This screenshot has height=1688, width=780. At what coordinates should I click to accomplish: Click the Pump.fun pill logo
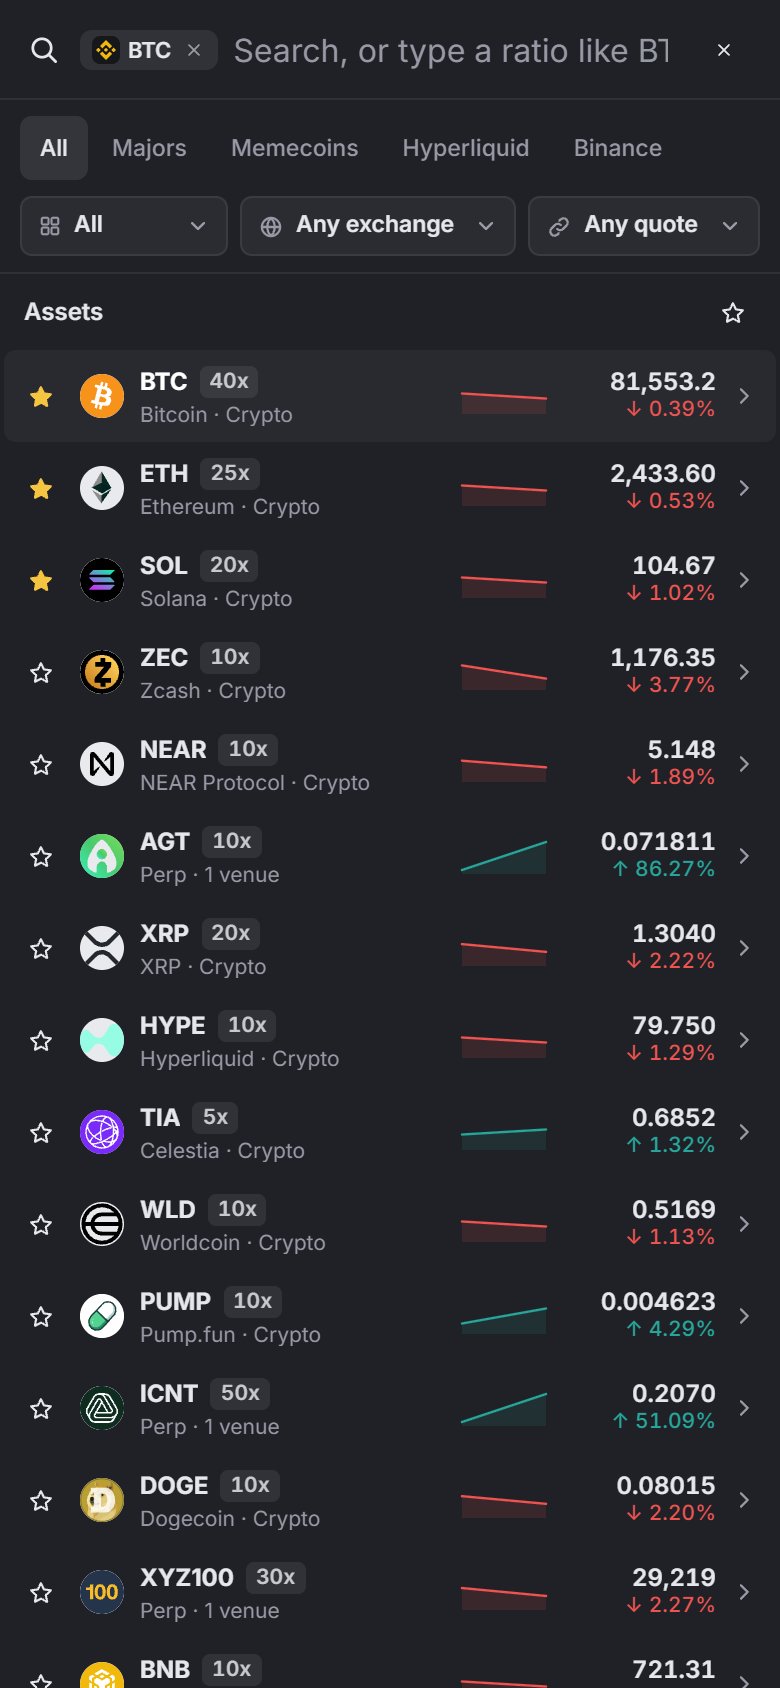(102, 1316)
